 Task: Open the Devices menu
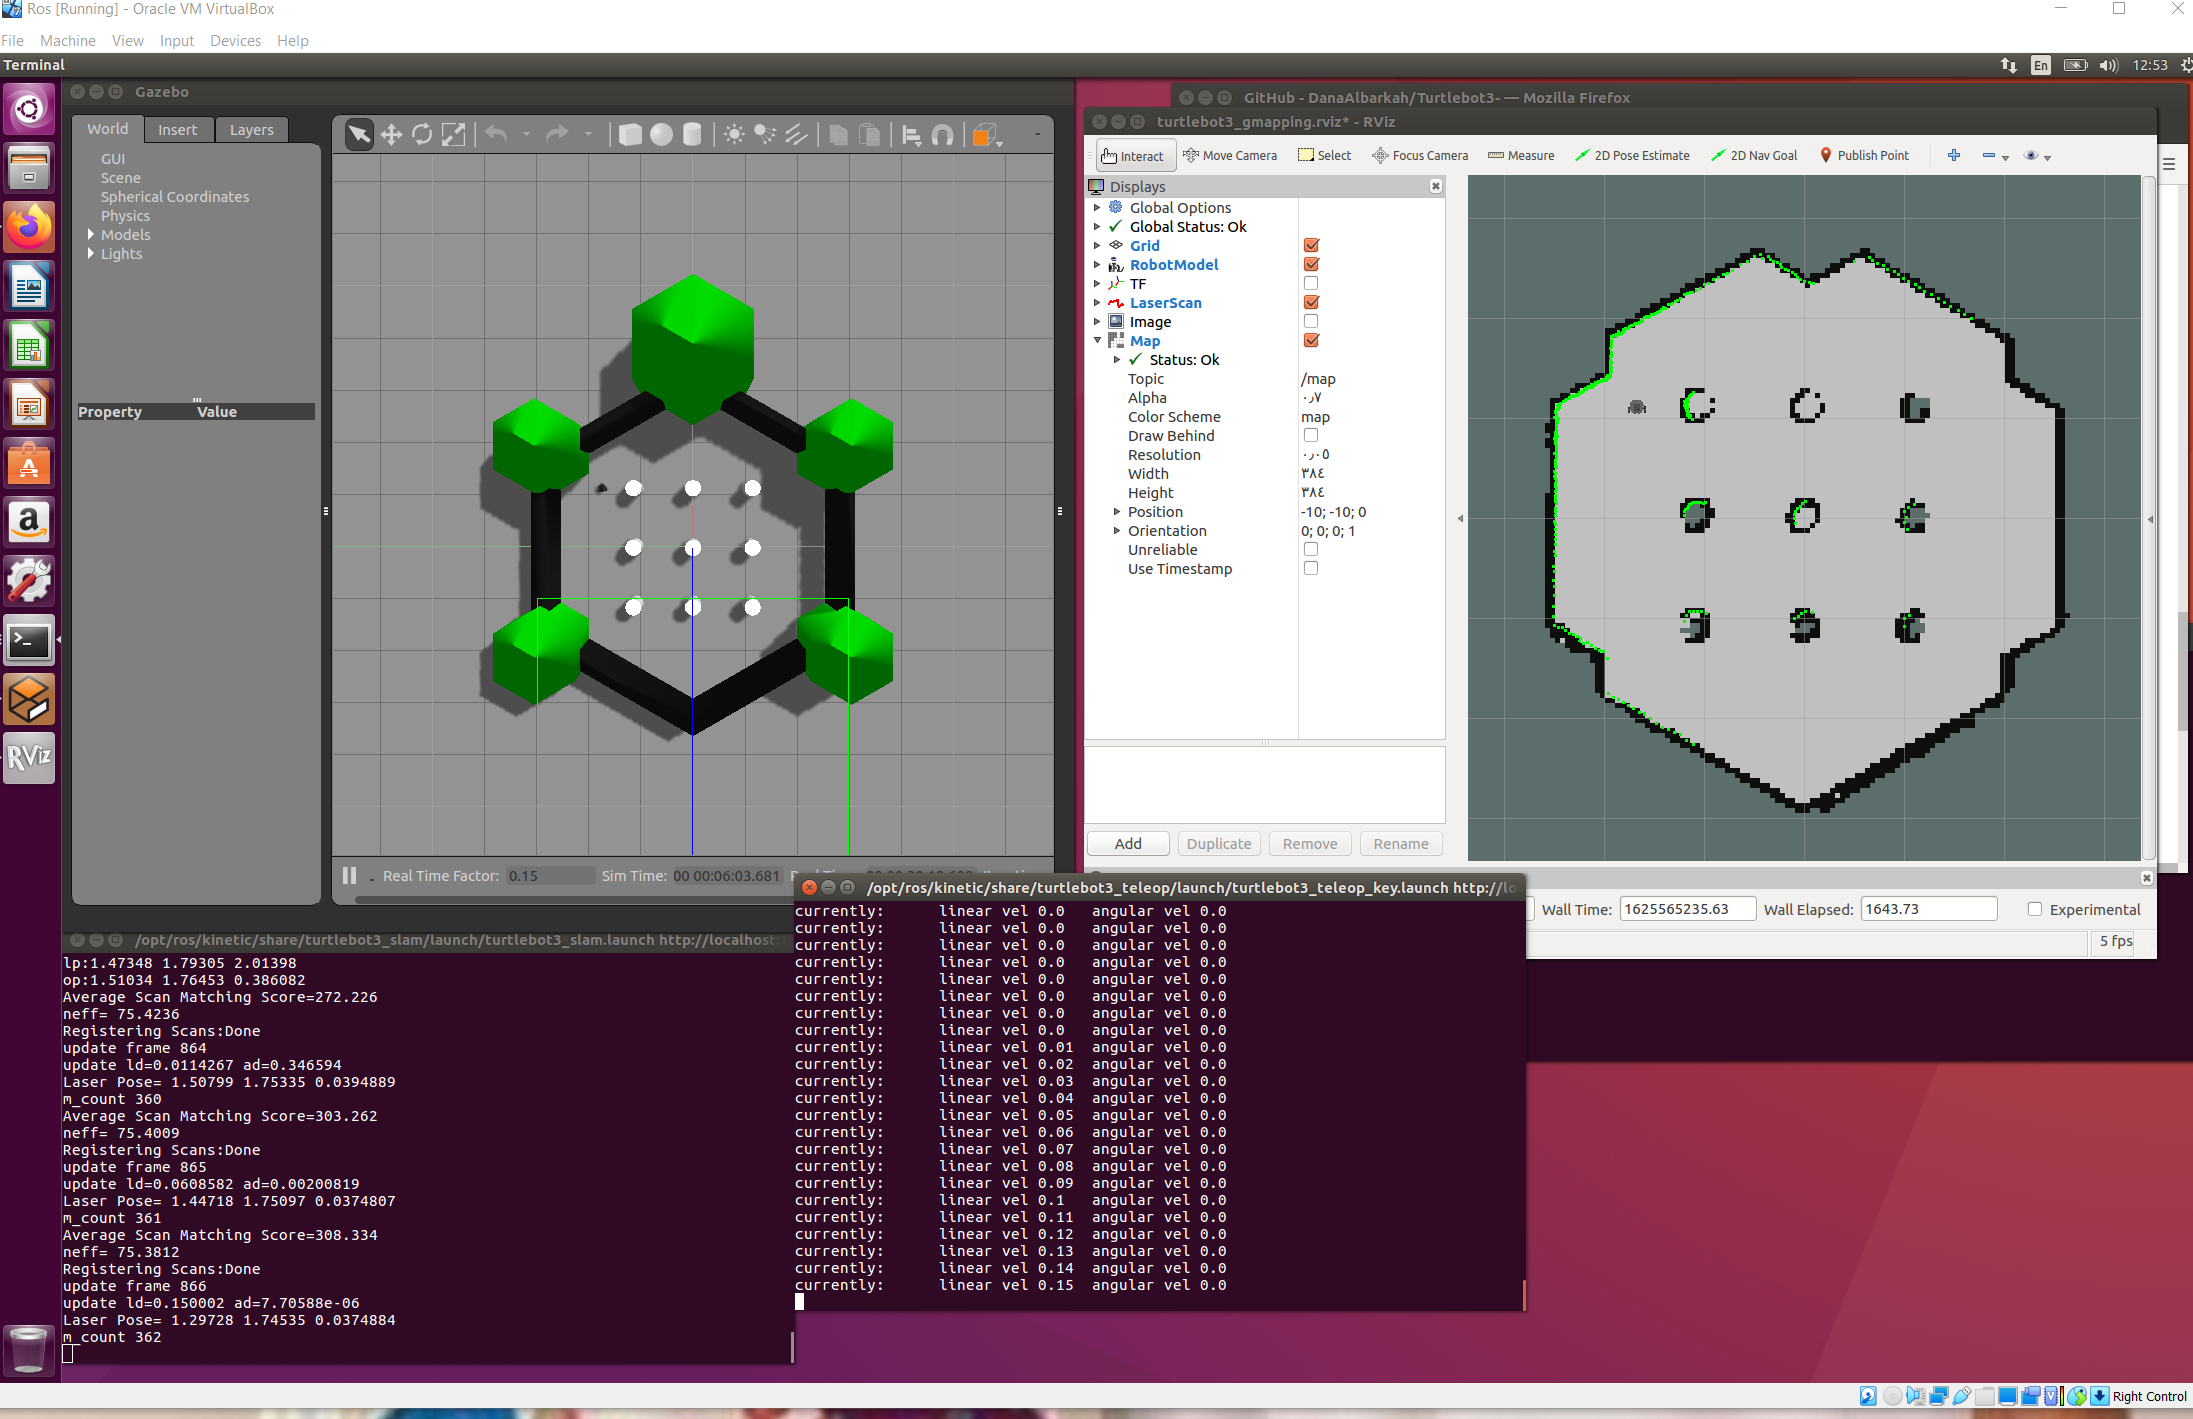click(235, 40)
